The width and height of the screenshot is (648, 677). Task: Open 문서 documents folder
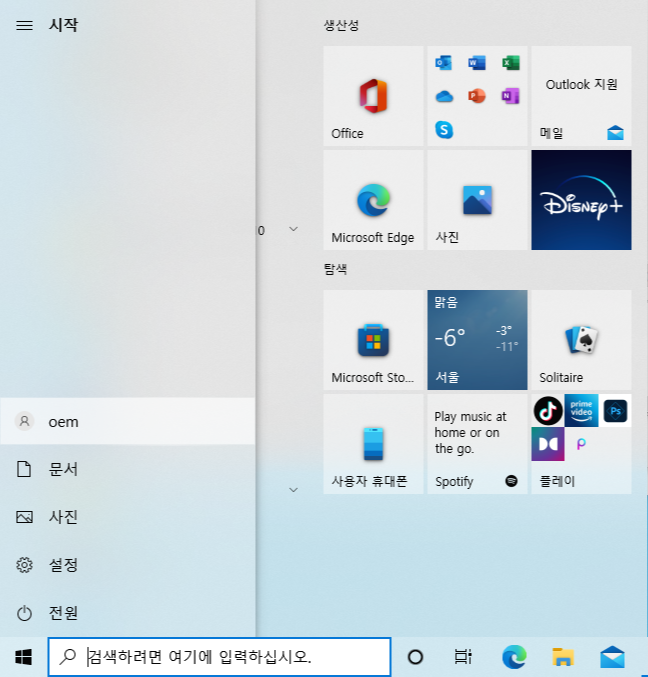(127, 469)
